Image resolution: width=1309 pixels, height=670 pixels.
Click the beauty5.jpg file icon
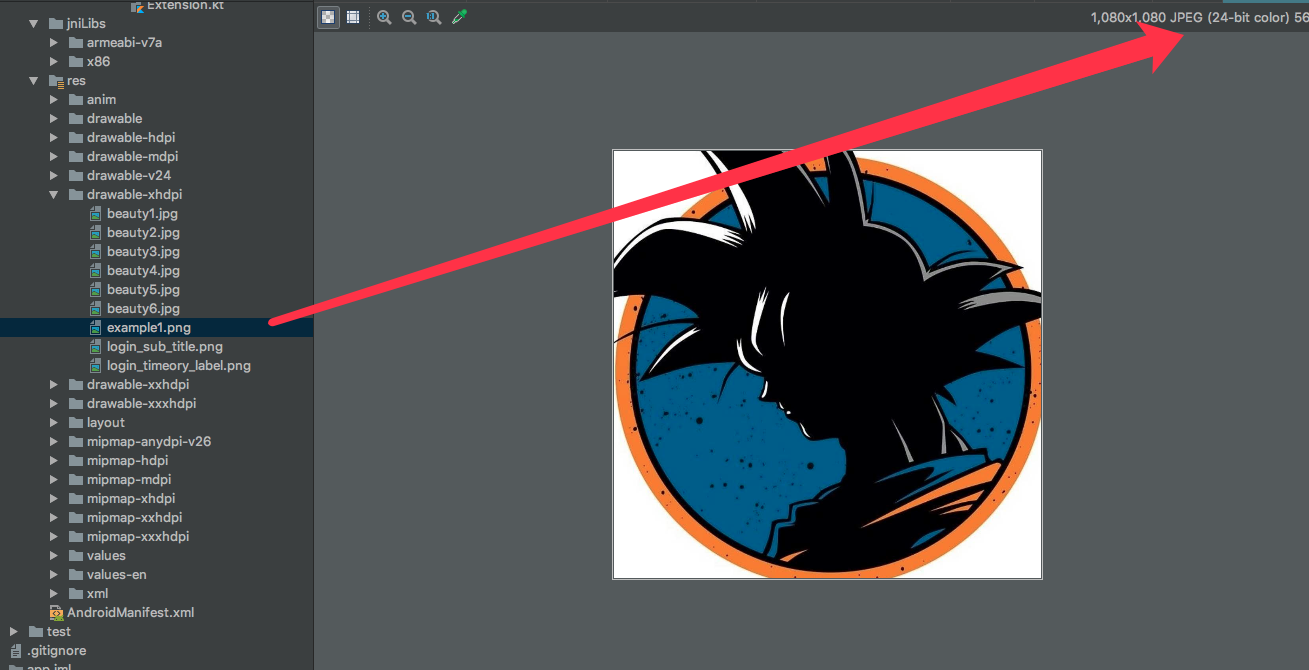coord(96,289)
